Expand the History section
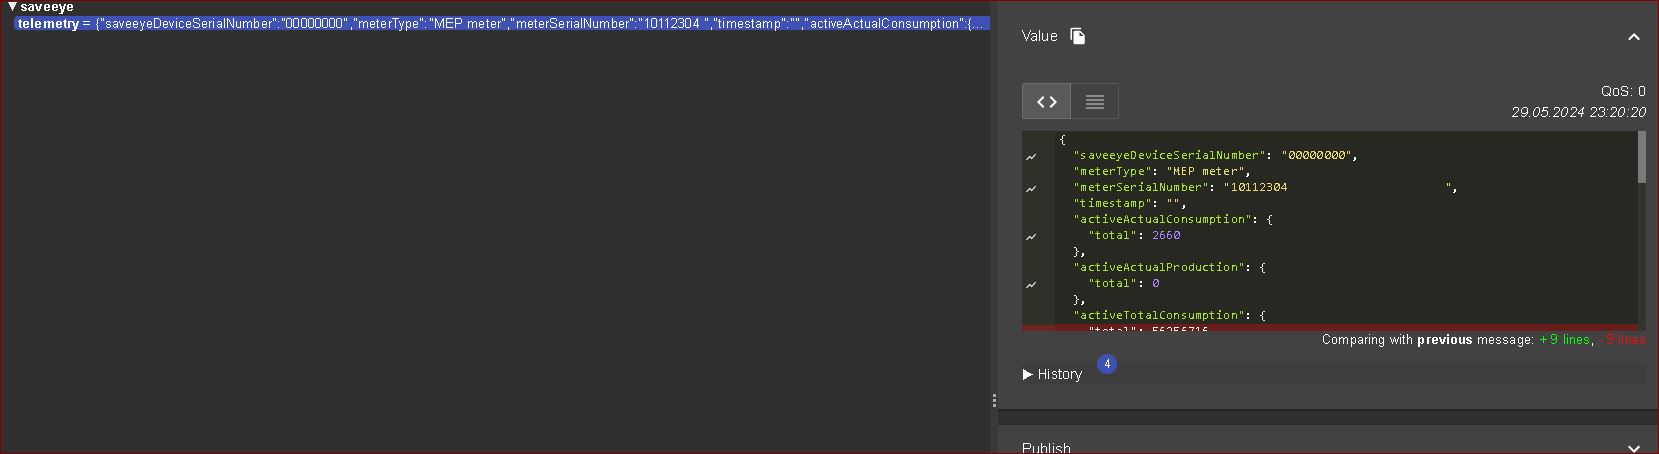This screenshot has height=454, width=1659. (x=1052, y=374)
